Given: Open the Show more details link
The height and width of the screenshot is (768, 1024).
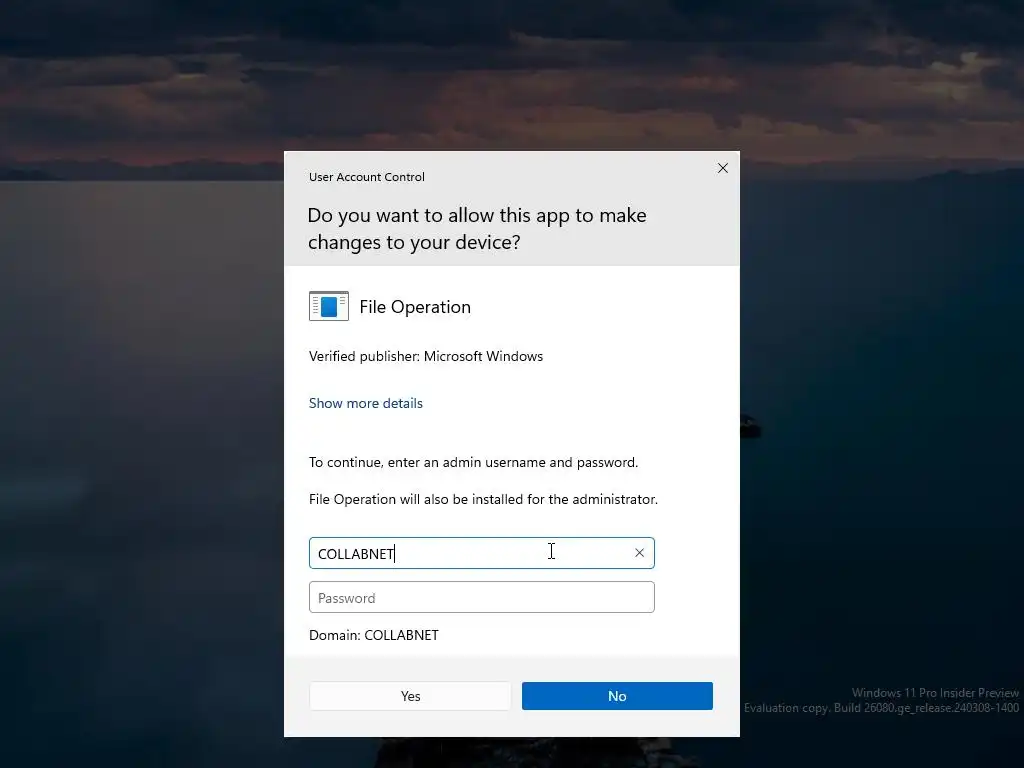Looking at the screenshot, I should point(366,404).
